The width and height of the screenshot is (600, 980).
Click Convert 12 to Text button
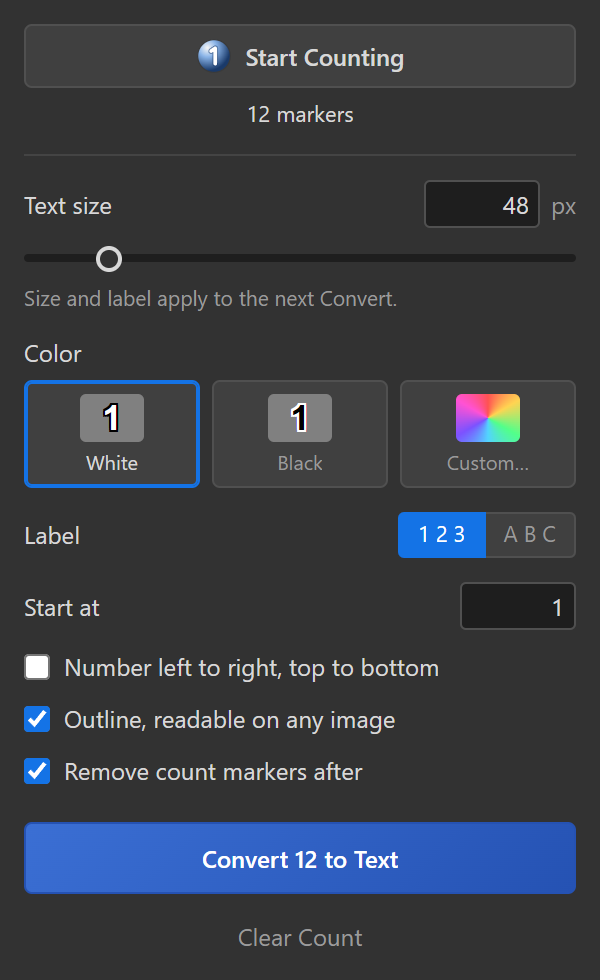[300, 858]
